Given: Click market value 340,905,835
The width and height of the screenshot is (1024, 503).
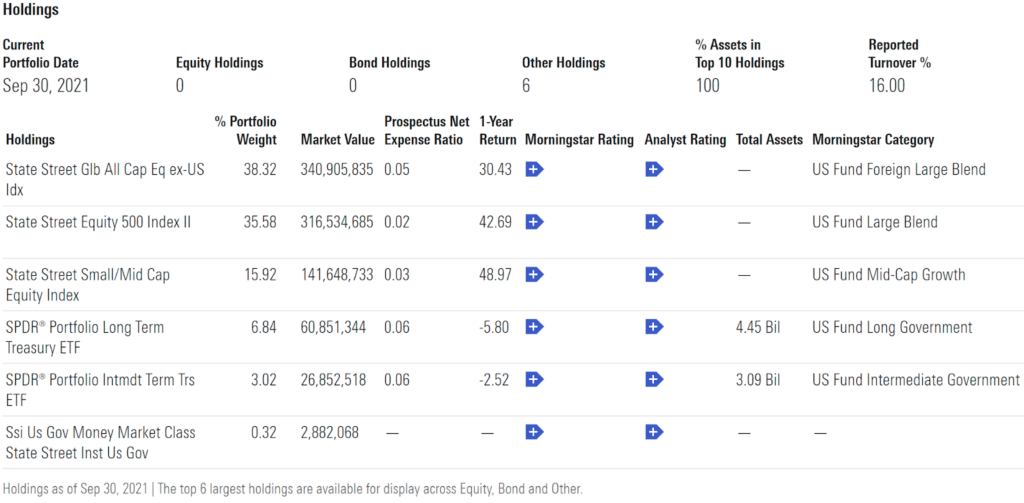Looking at the screenshot, I should 337,170.
